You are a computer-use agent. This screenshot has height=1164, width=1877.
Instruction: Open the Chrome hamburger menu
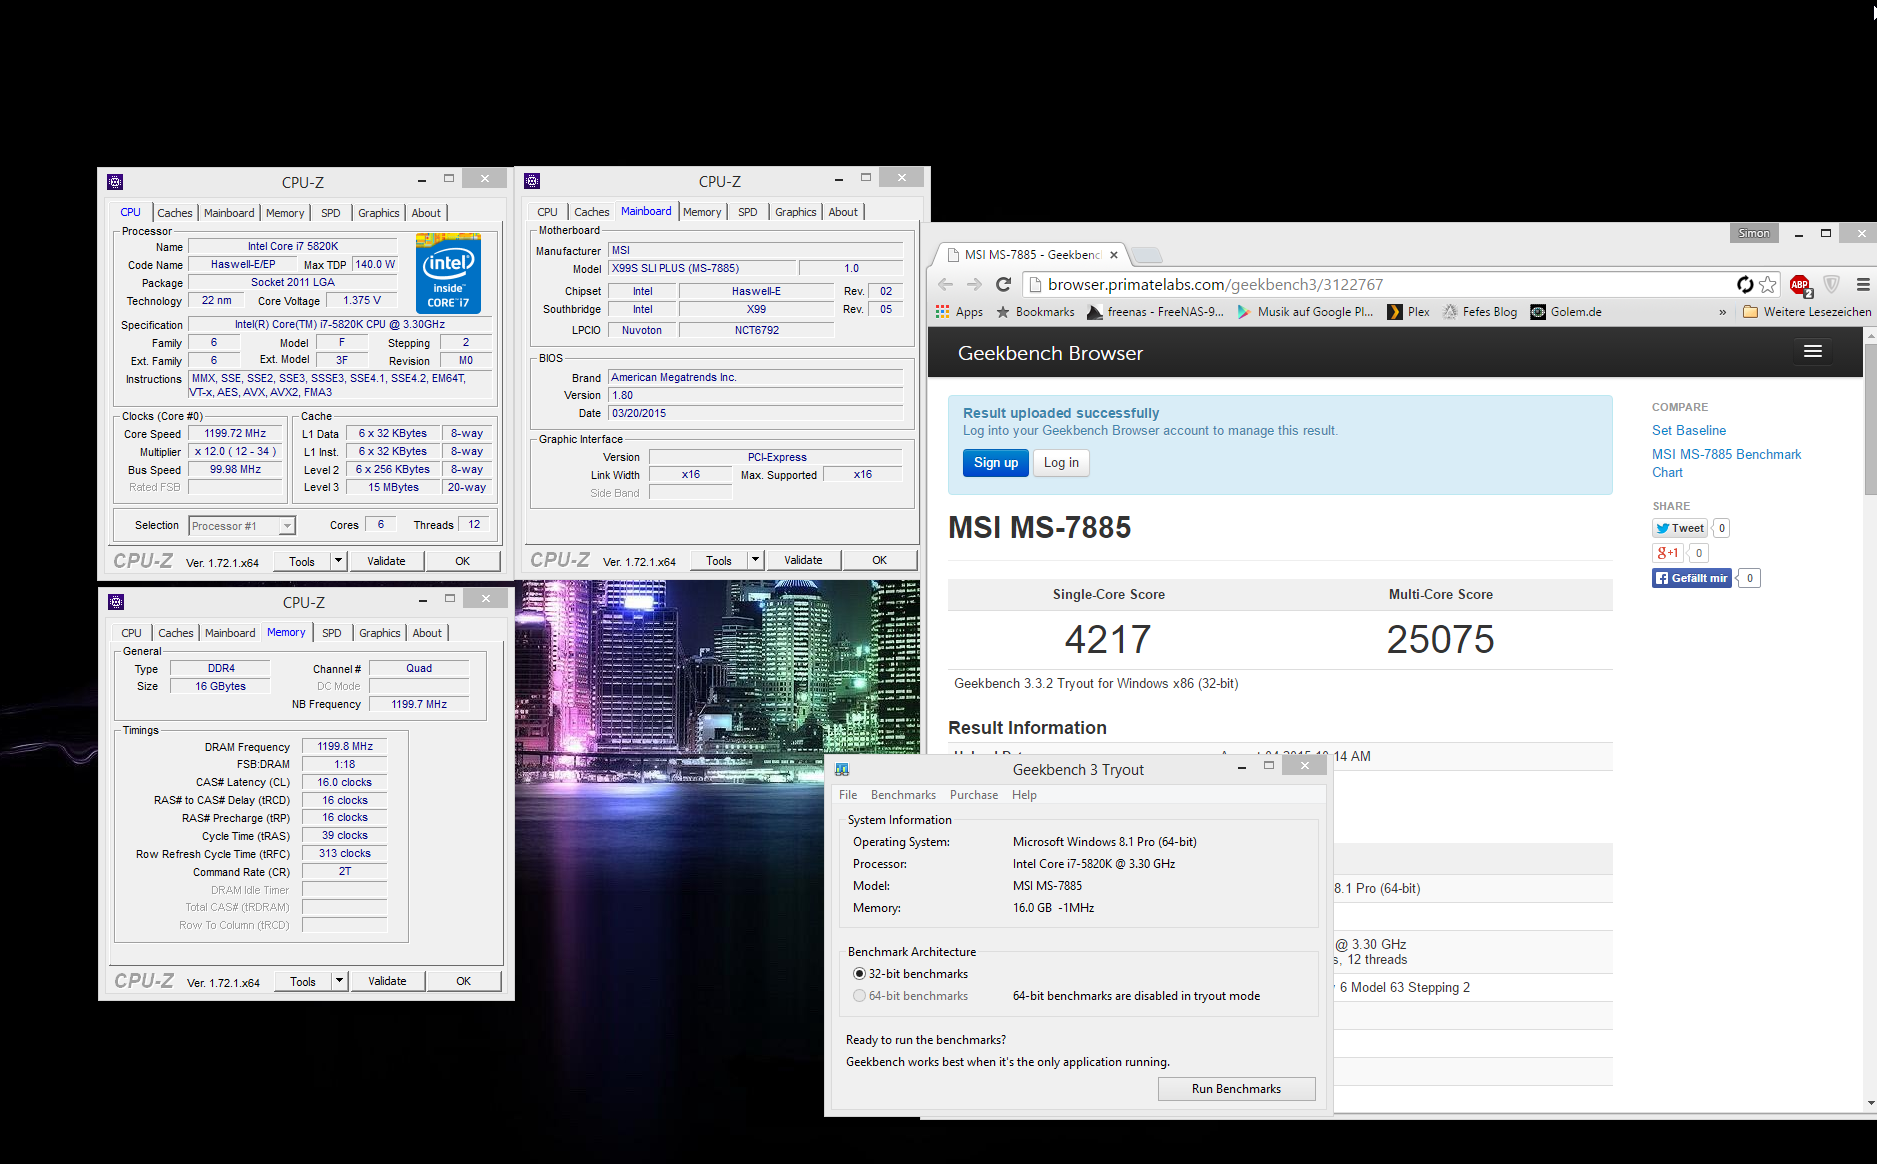(1862, 284)
